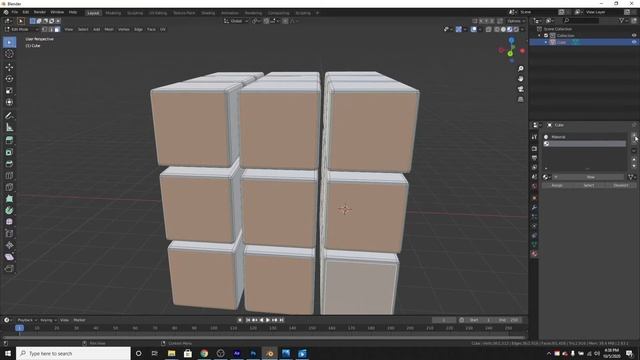Open the Mesh menu in viewport header
640x360 pixels.
(x=109, y=29)
